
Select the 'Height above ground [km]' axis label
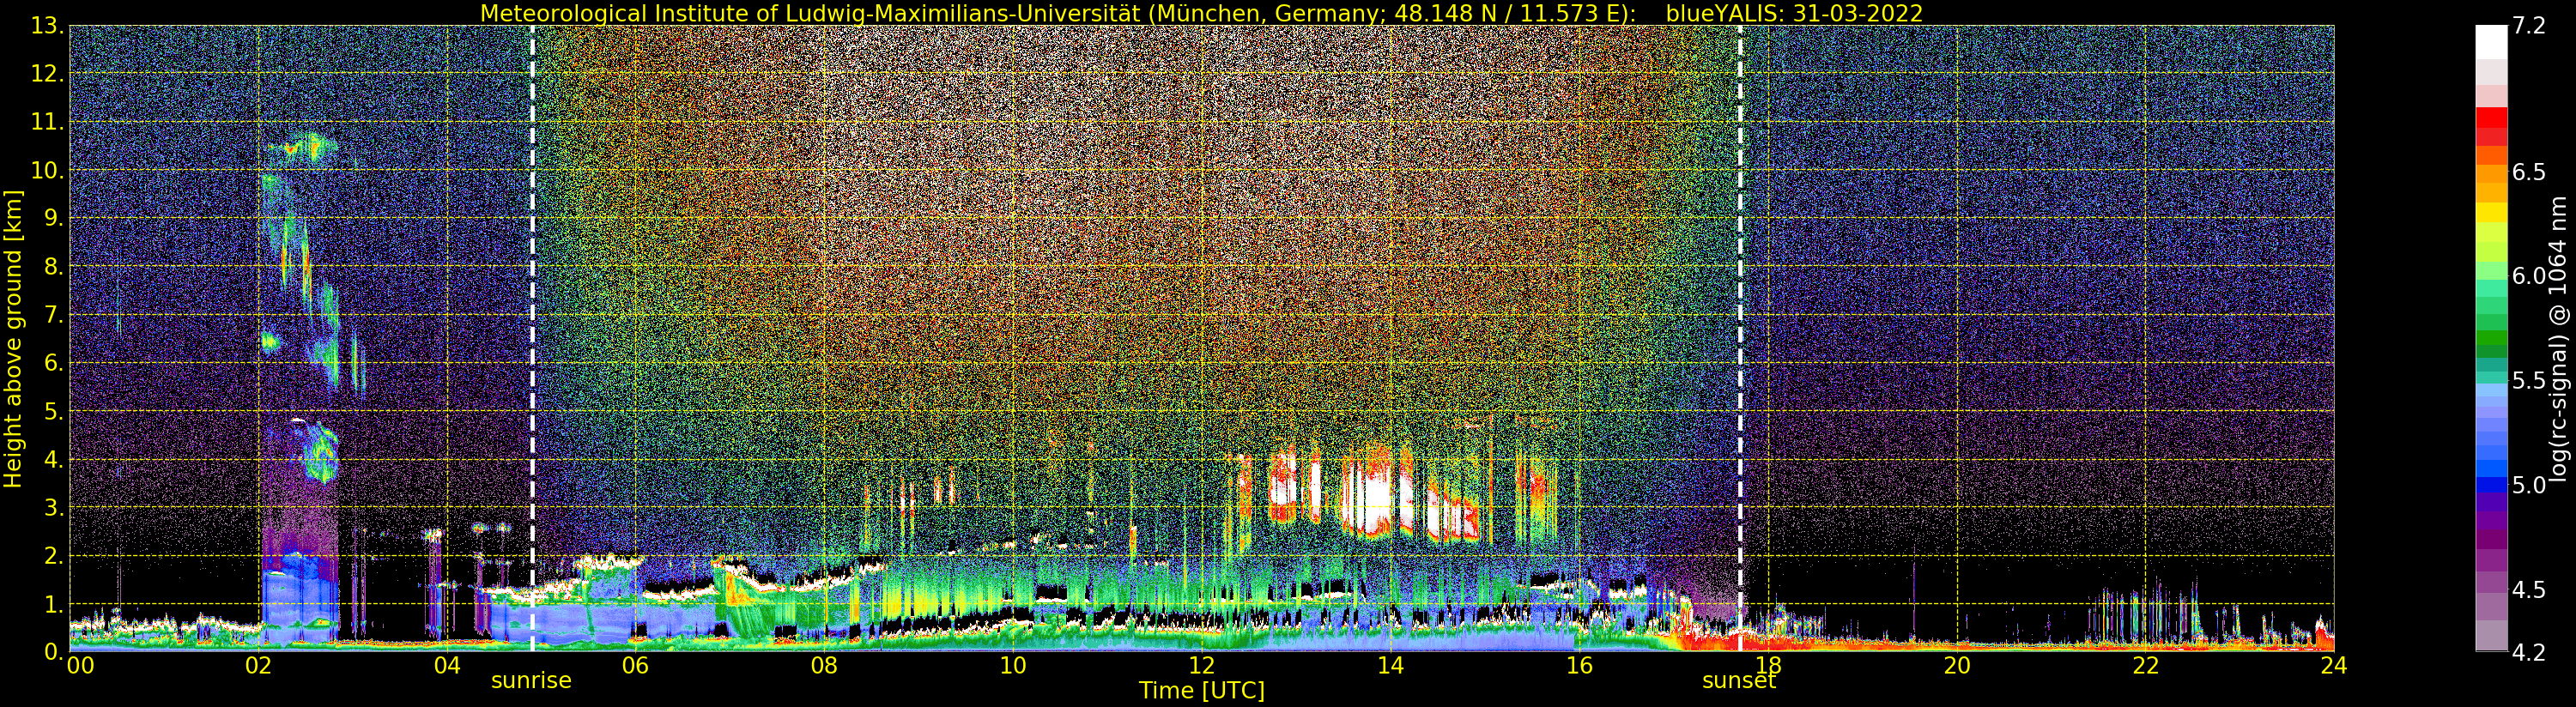click(13, 339)
